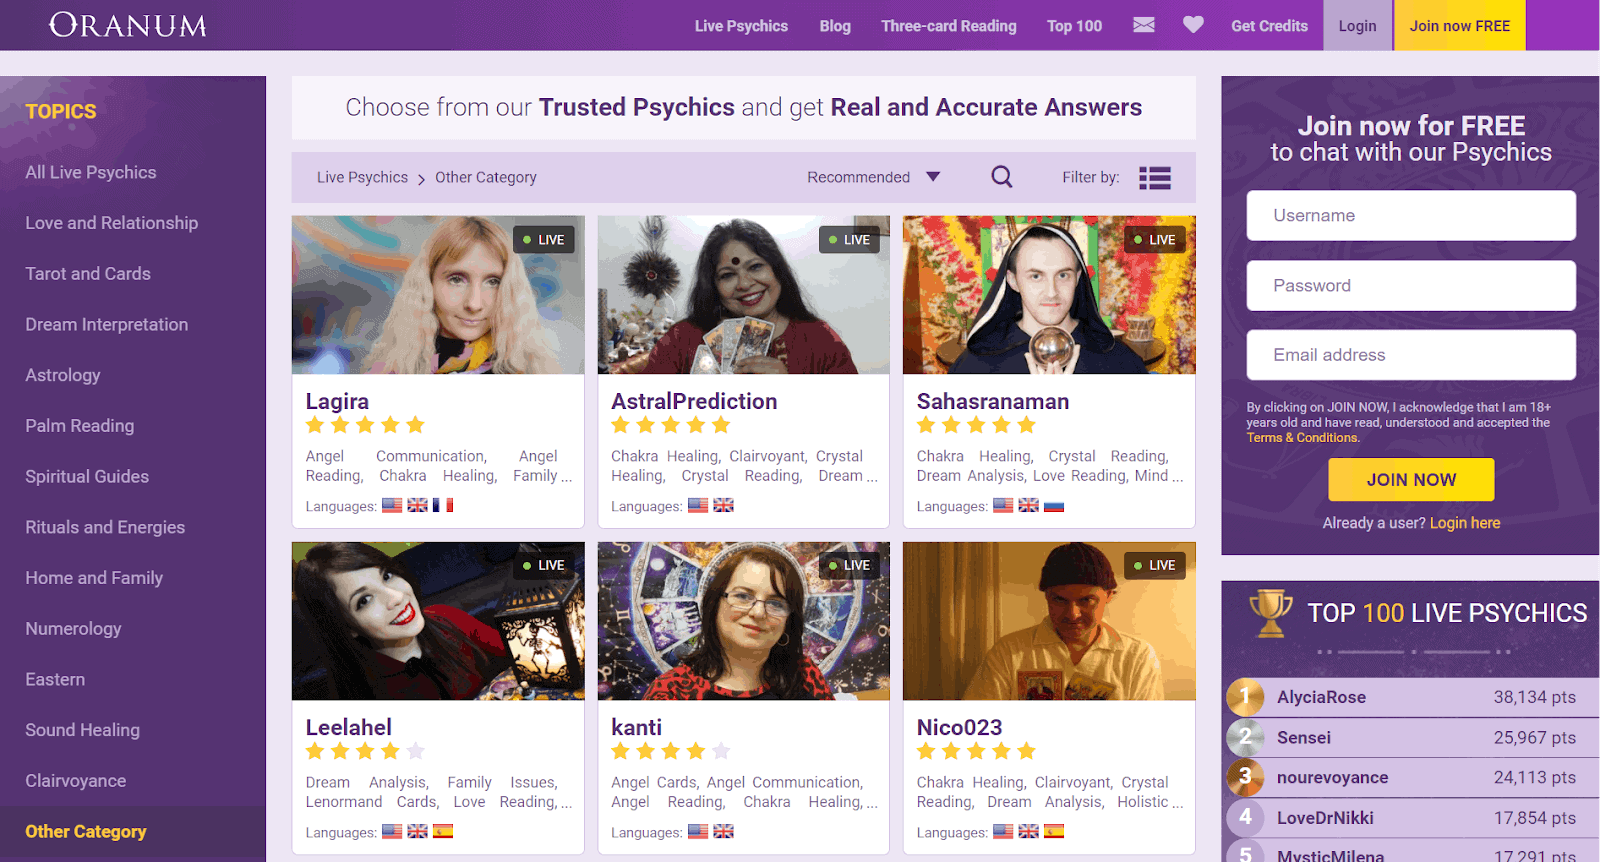Focus the Email address input field

click(1411, 355)
